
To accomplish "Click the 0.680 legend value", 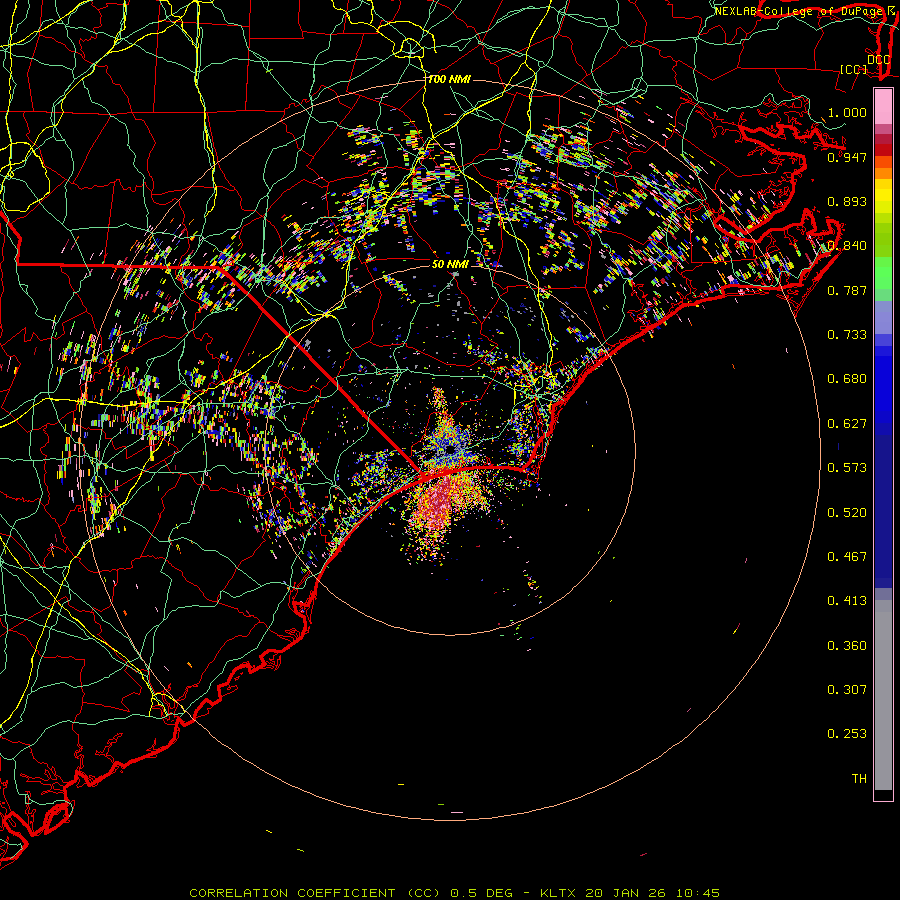I will click(x=847, y=379).
